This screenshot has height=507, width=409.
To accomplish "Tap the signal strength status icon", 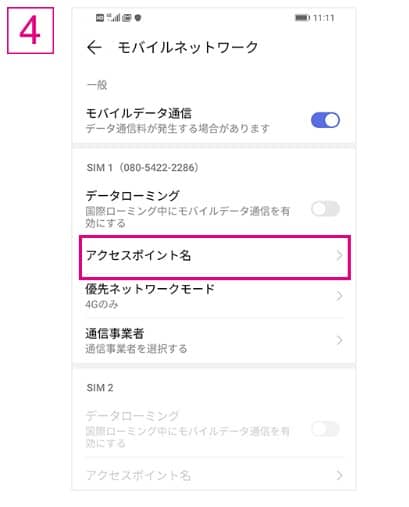I will pyautogui.click(x=113, y=17).
